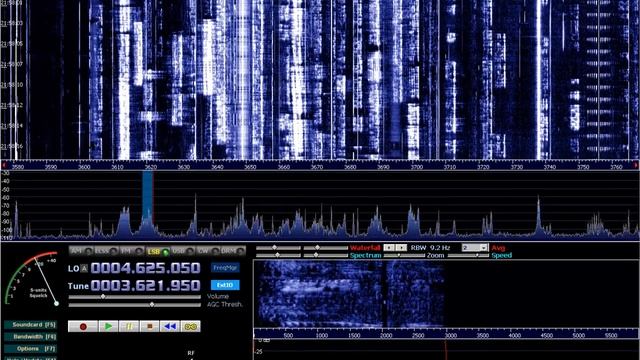Click the Waterfall label
The height and width of the screenshot is (360, 640).
365,248
